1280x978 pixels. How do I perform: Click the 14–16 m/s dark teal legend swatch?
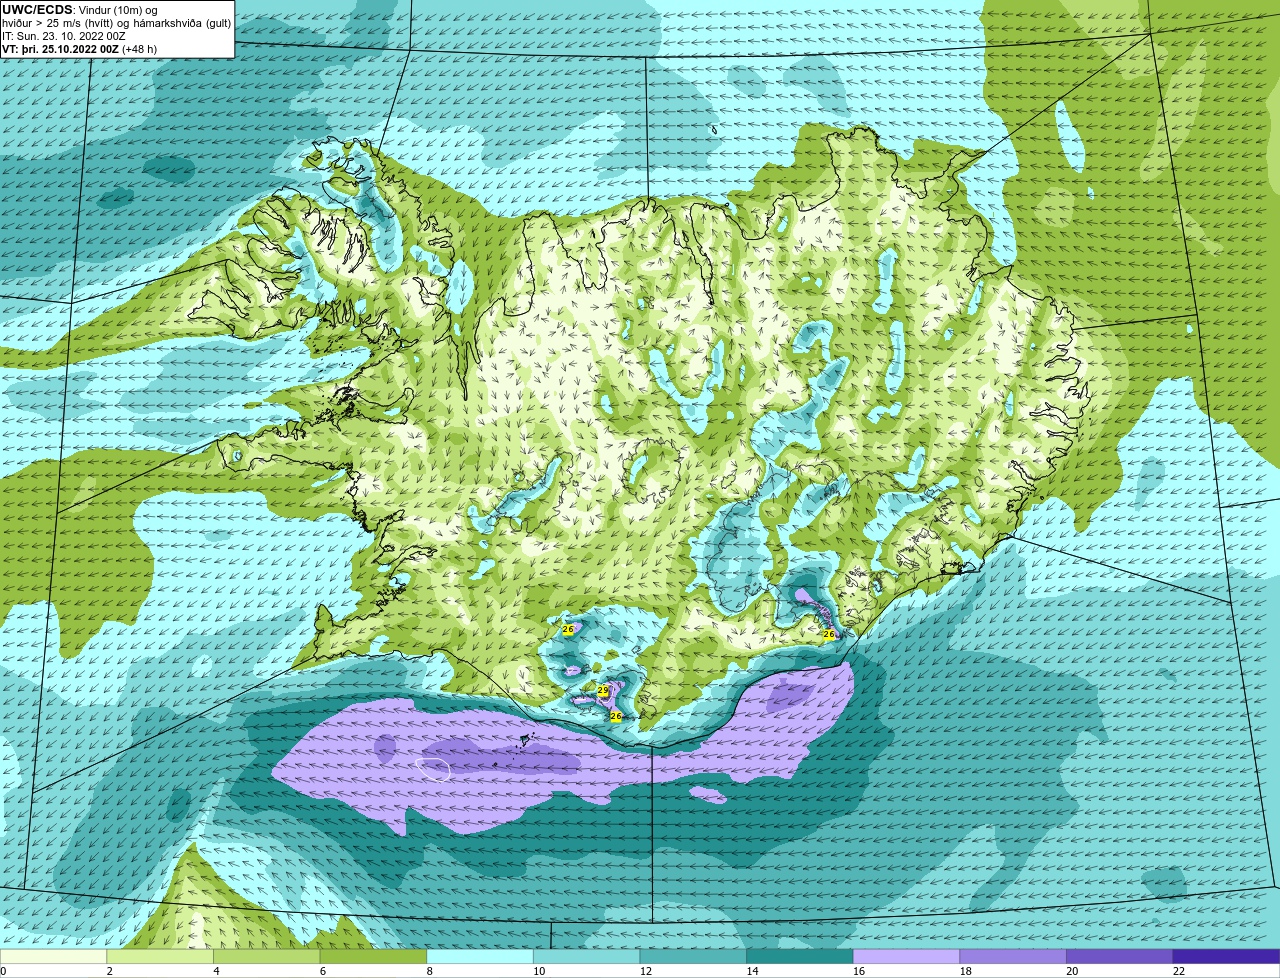click(800, 956)
